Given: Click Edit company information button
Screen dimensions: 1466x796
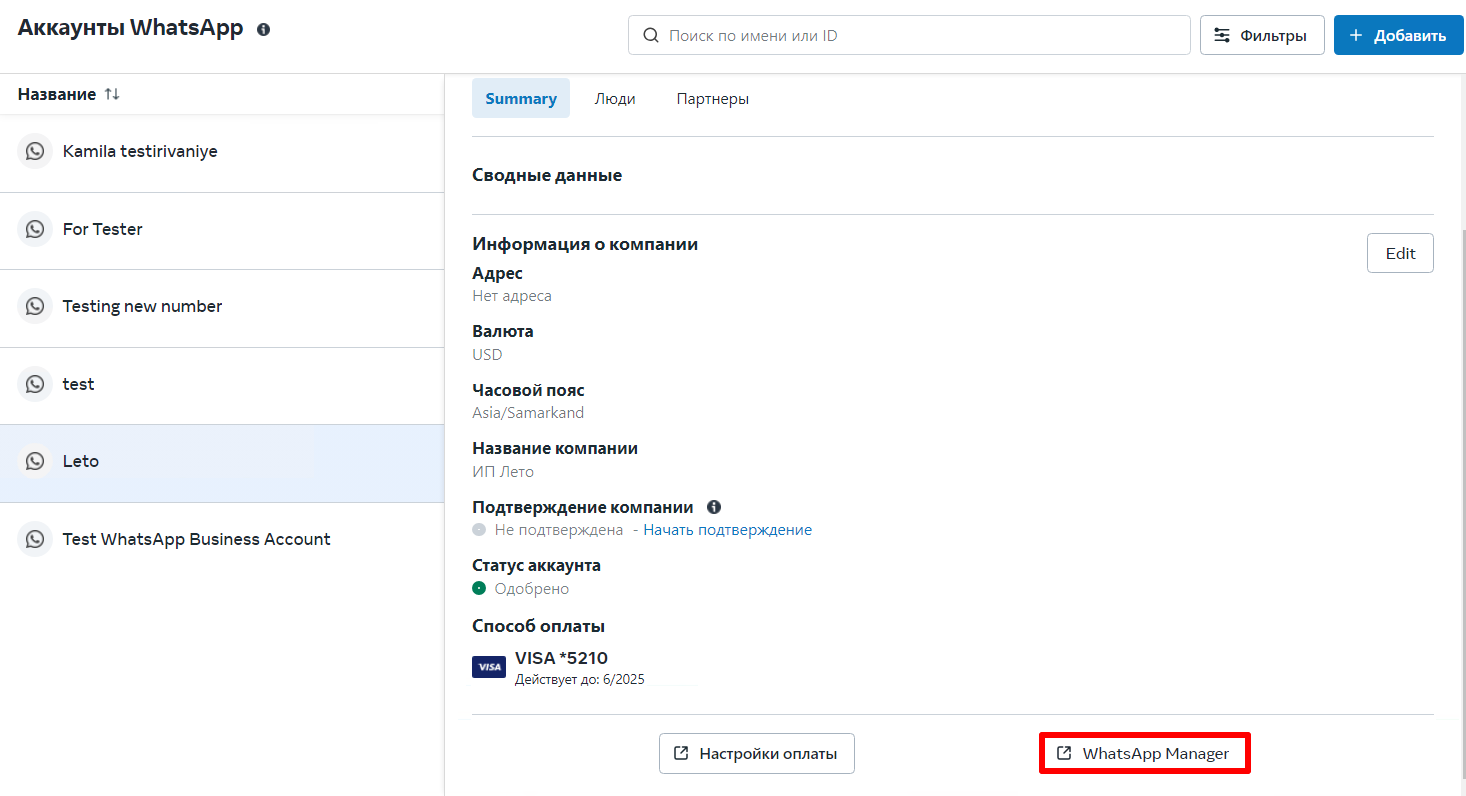Looking at the screenshot, I should pyautogui.click(x=1399, y=253).
